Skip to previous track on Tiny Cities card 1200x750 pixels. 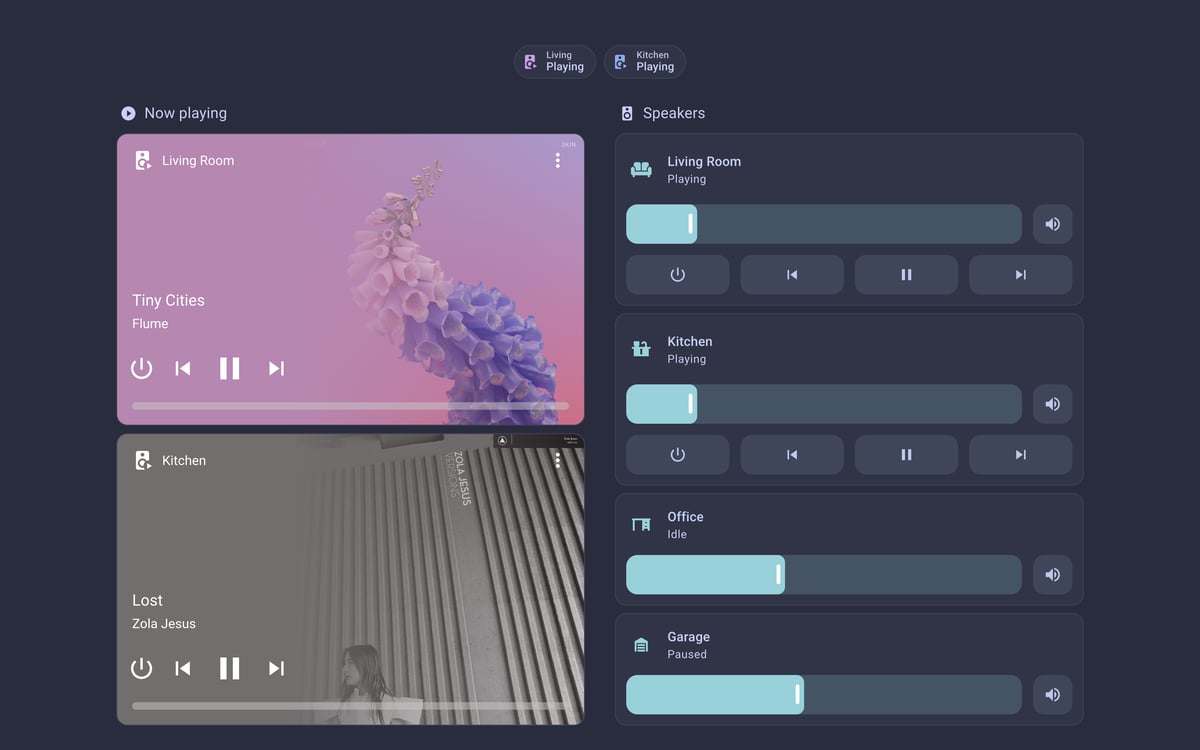[x=183, y=368]
